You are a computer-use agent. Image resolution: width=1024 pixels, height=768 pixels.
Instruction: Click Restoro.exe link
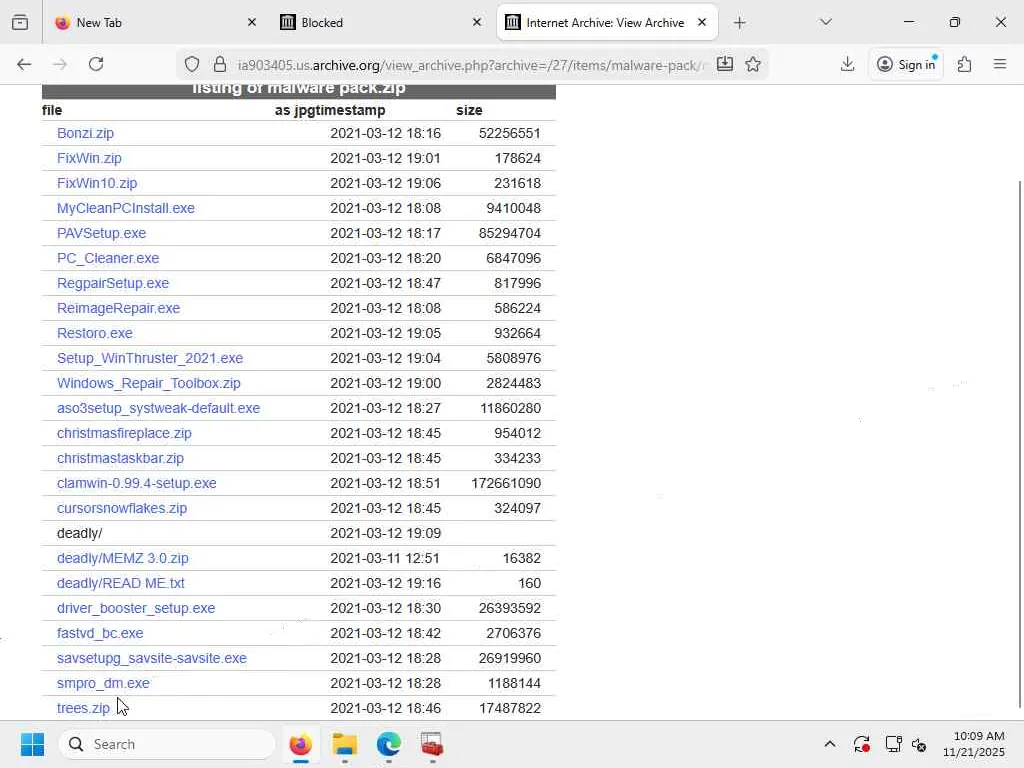click(95, 333)
